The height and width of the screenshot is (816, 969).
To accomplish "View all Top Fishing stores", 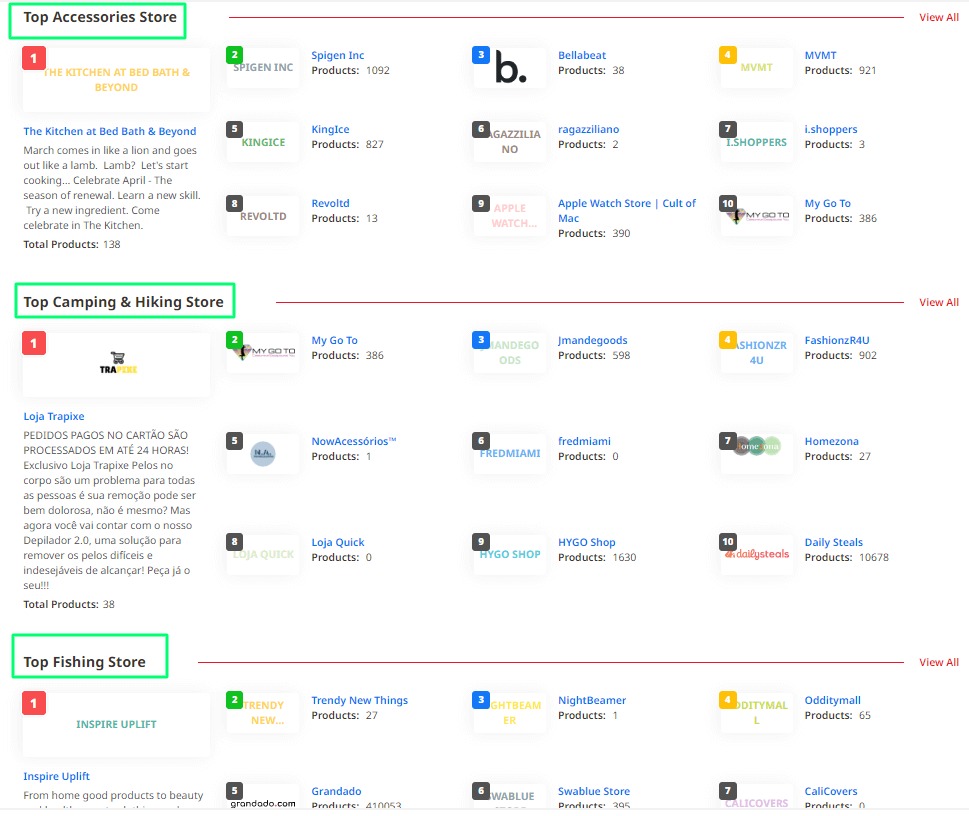I will (938, 662).
